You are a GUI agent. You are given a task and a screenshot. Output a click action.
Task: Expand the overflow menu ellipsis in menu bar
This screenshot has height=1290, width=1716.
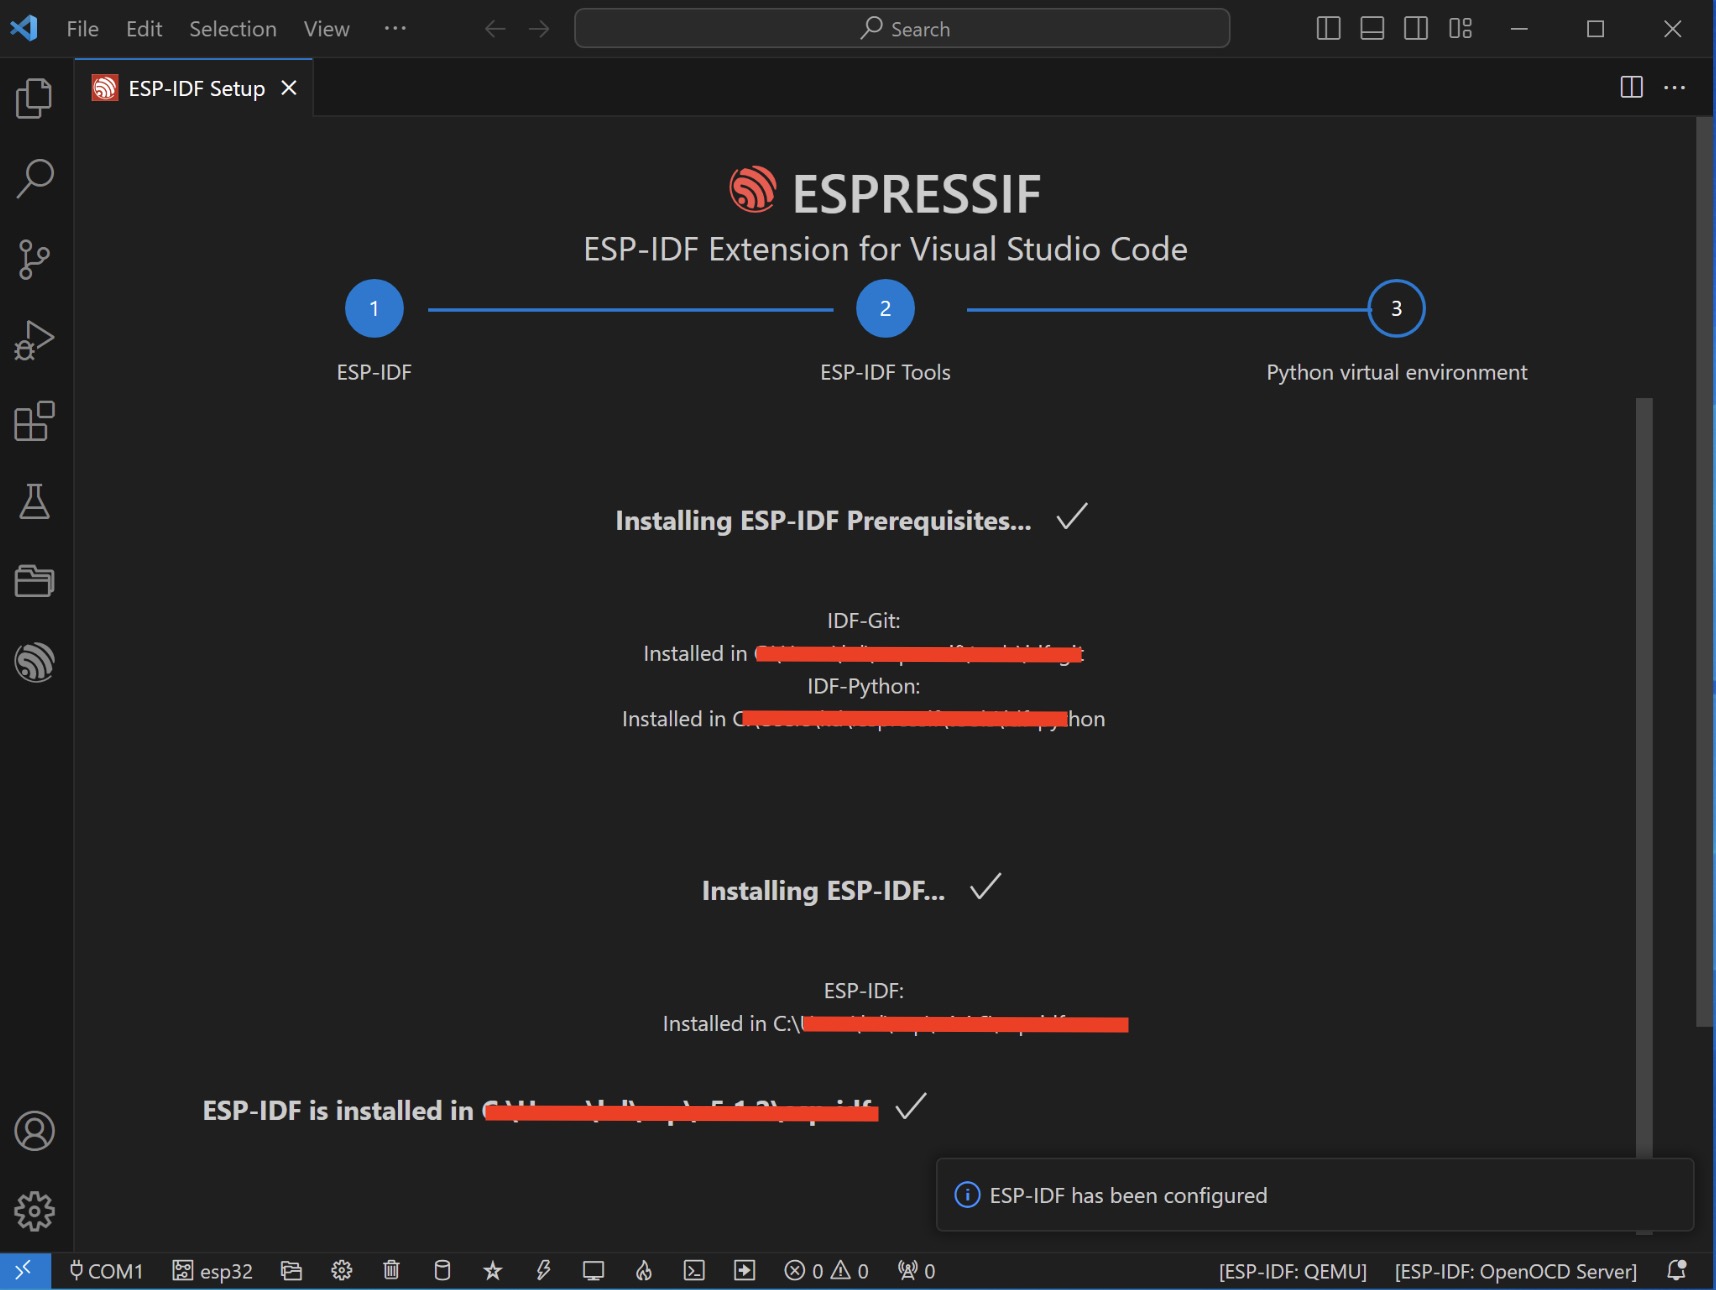[395, 29]
